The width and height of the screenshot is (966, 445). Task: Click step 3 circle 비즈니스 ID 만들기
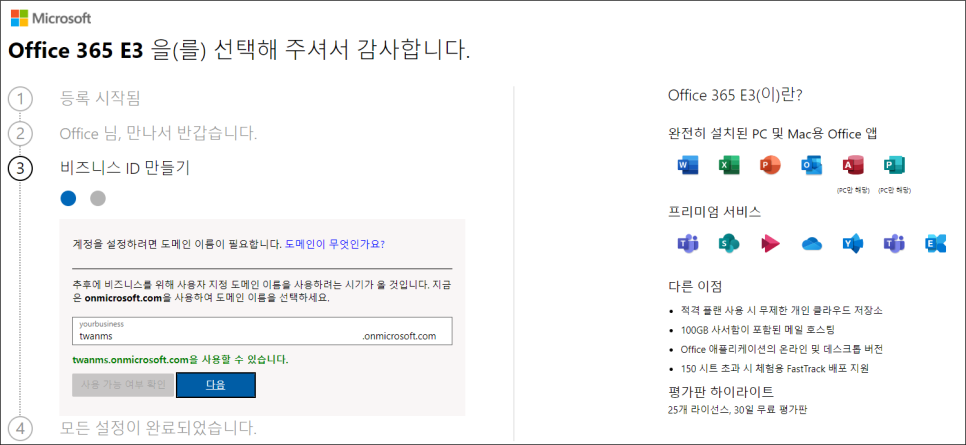click(20, 168)
